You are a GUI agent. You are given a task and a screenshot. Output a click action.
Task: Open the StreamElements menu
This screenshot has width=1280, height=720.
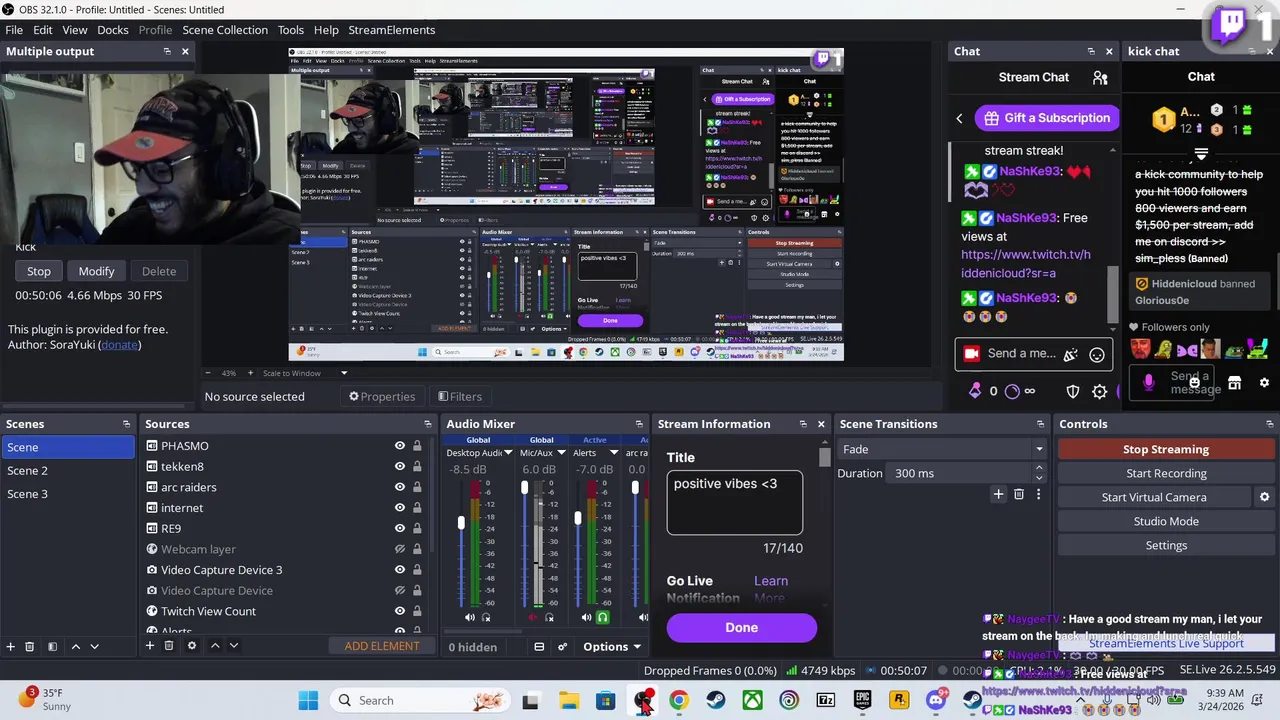coord(391,30)
